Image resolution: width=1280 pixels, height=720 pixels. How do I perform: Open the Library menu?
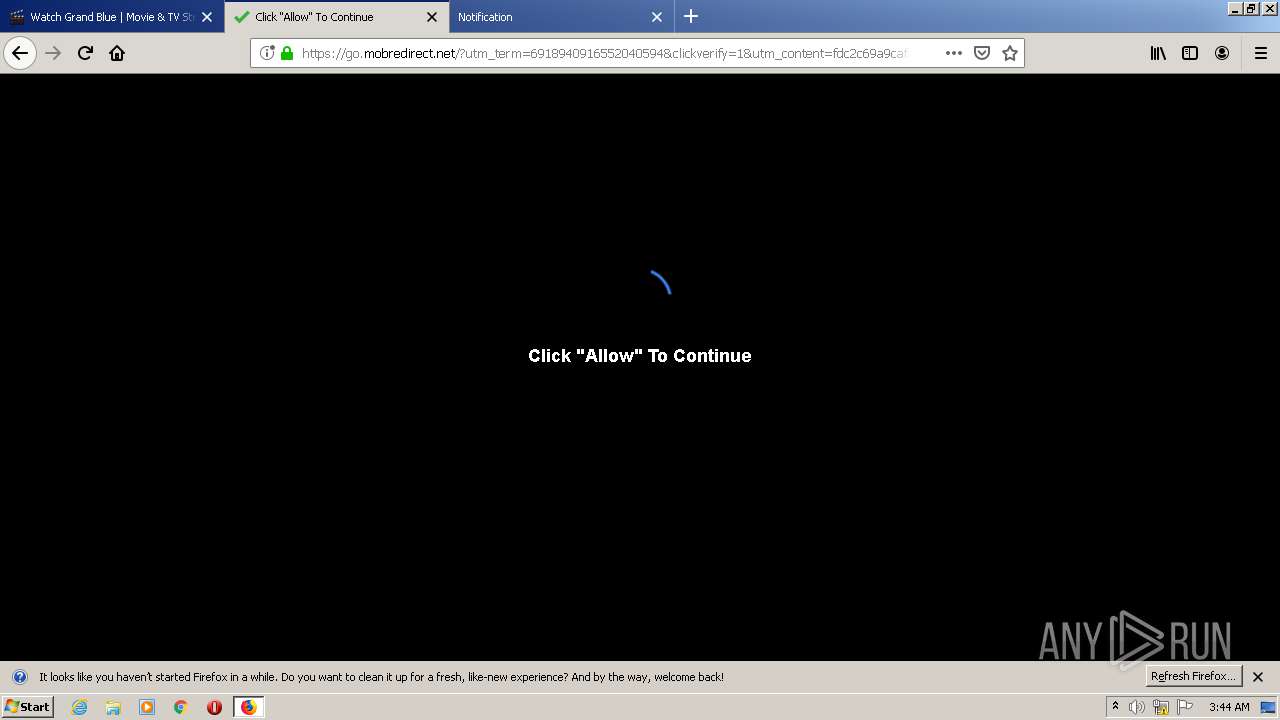[1158, 53]
